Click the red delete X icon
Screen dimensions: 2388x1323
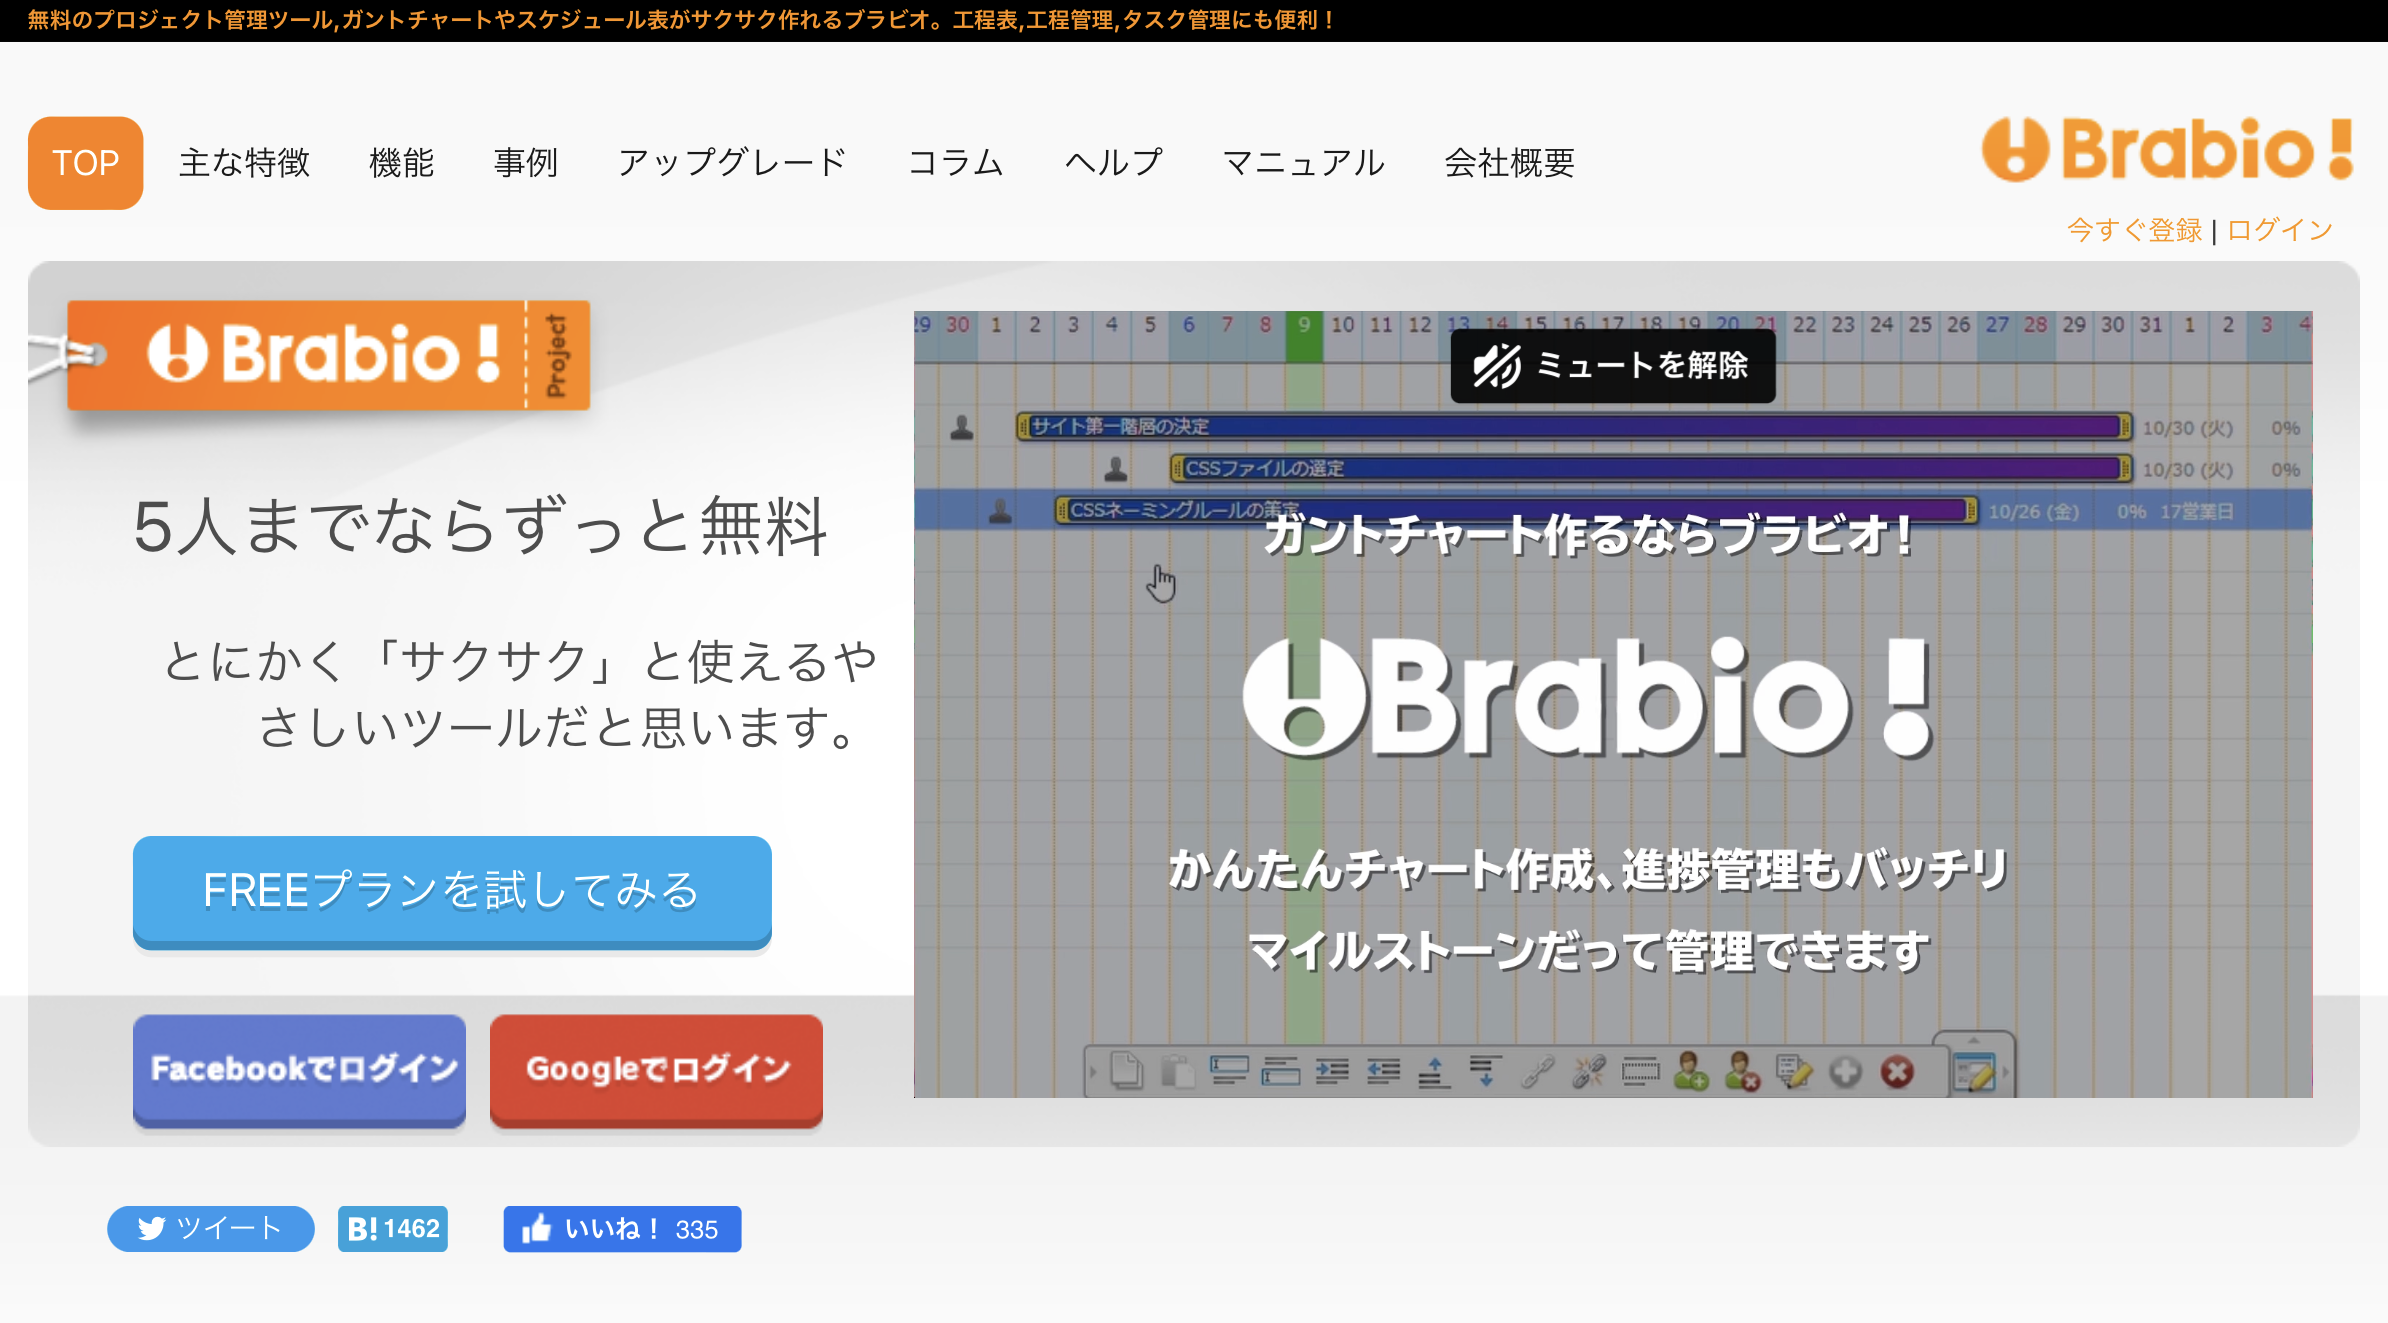point(1897,1072)
